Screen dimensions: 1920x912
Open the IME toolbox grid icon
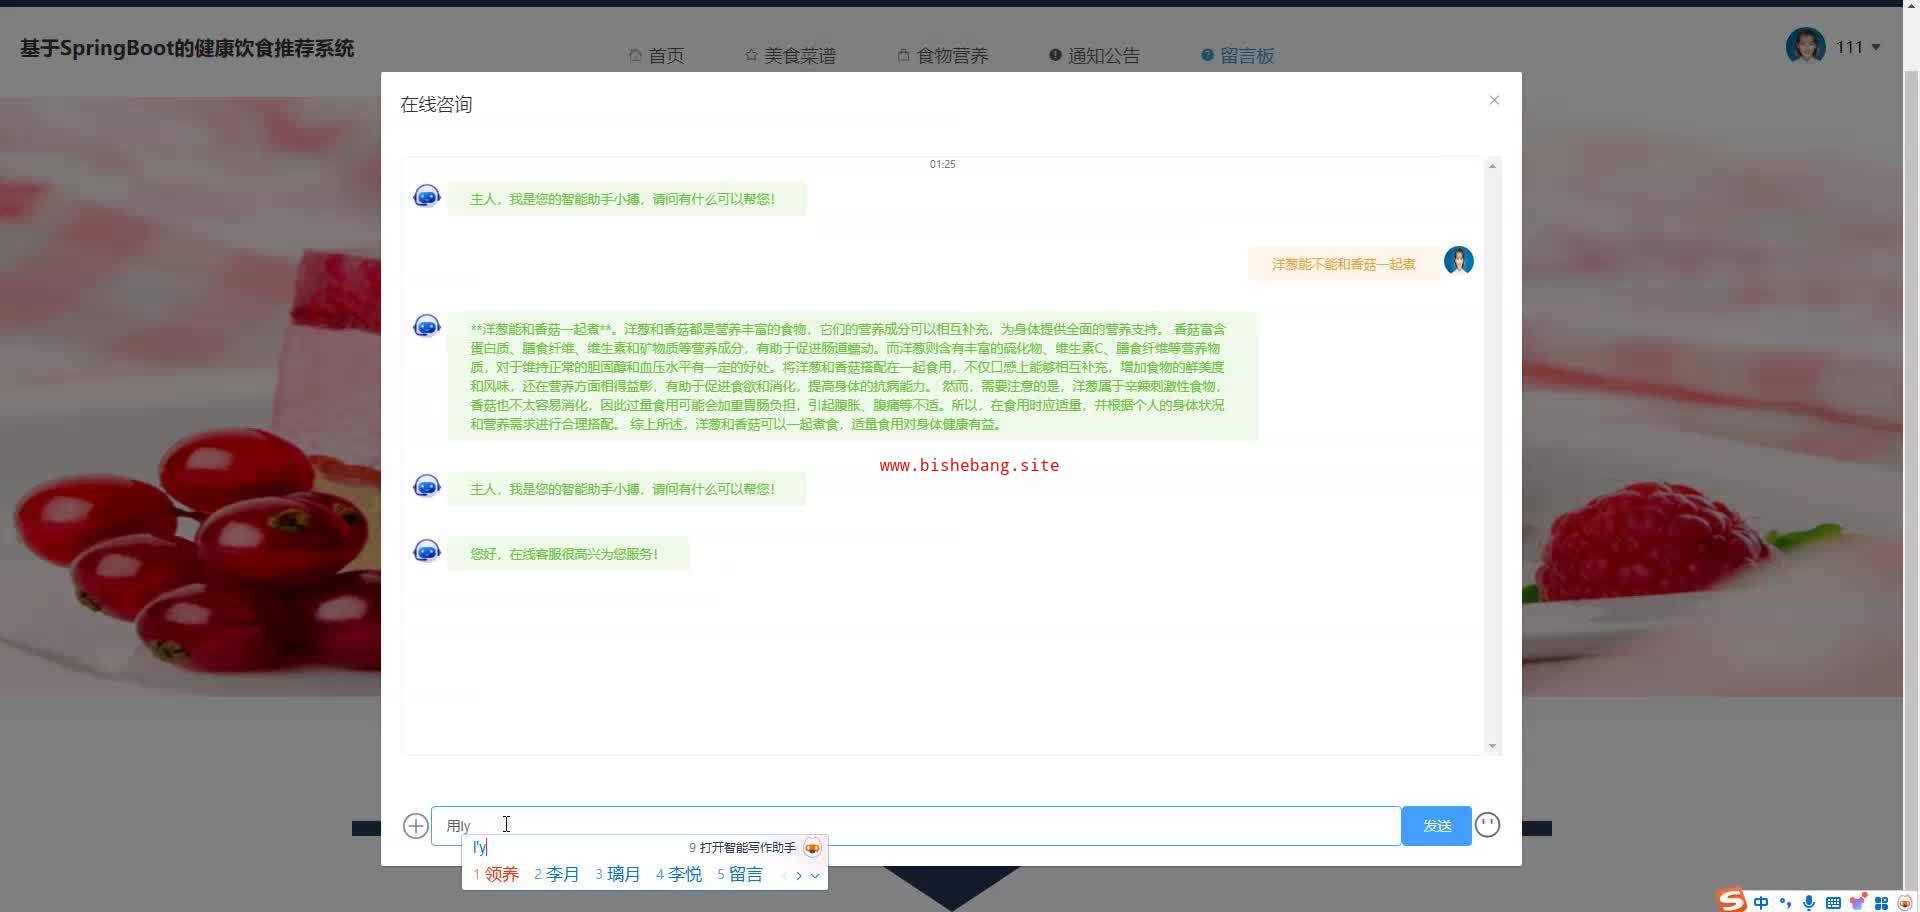click(1881, 903)
